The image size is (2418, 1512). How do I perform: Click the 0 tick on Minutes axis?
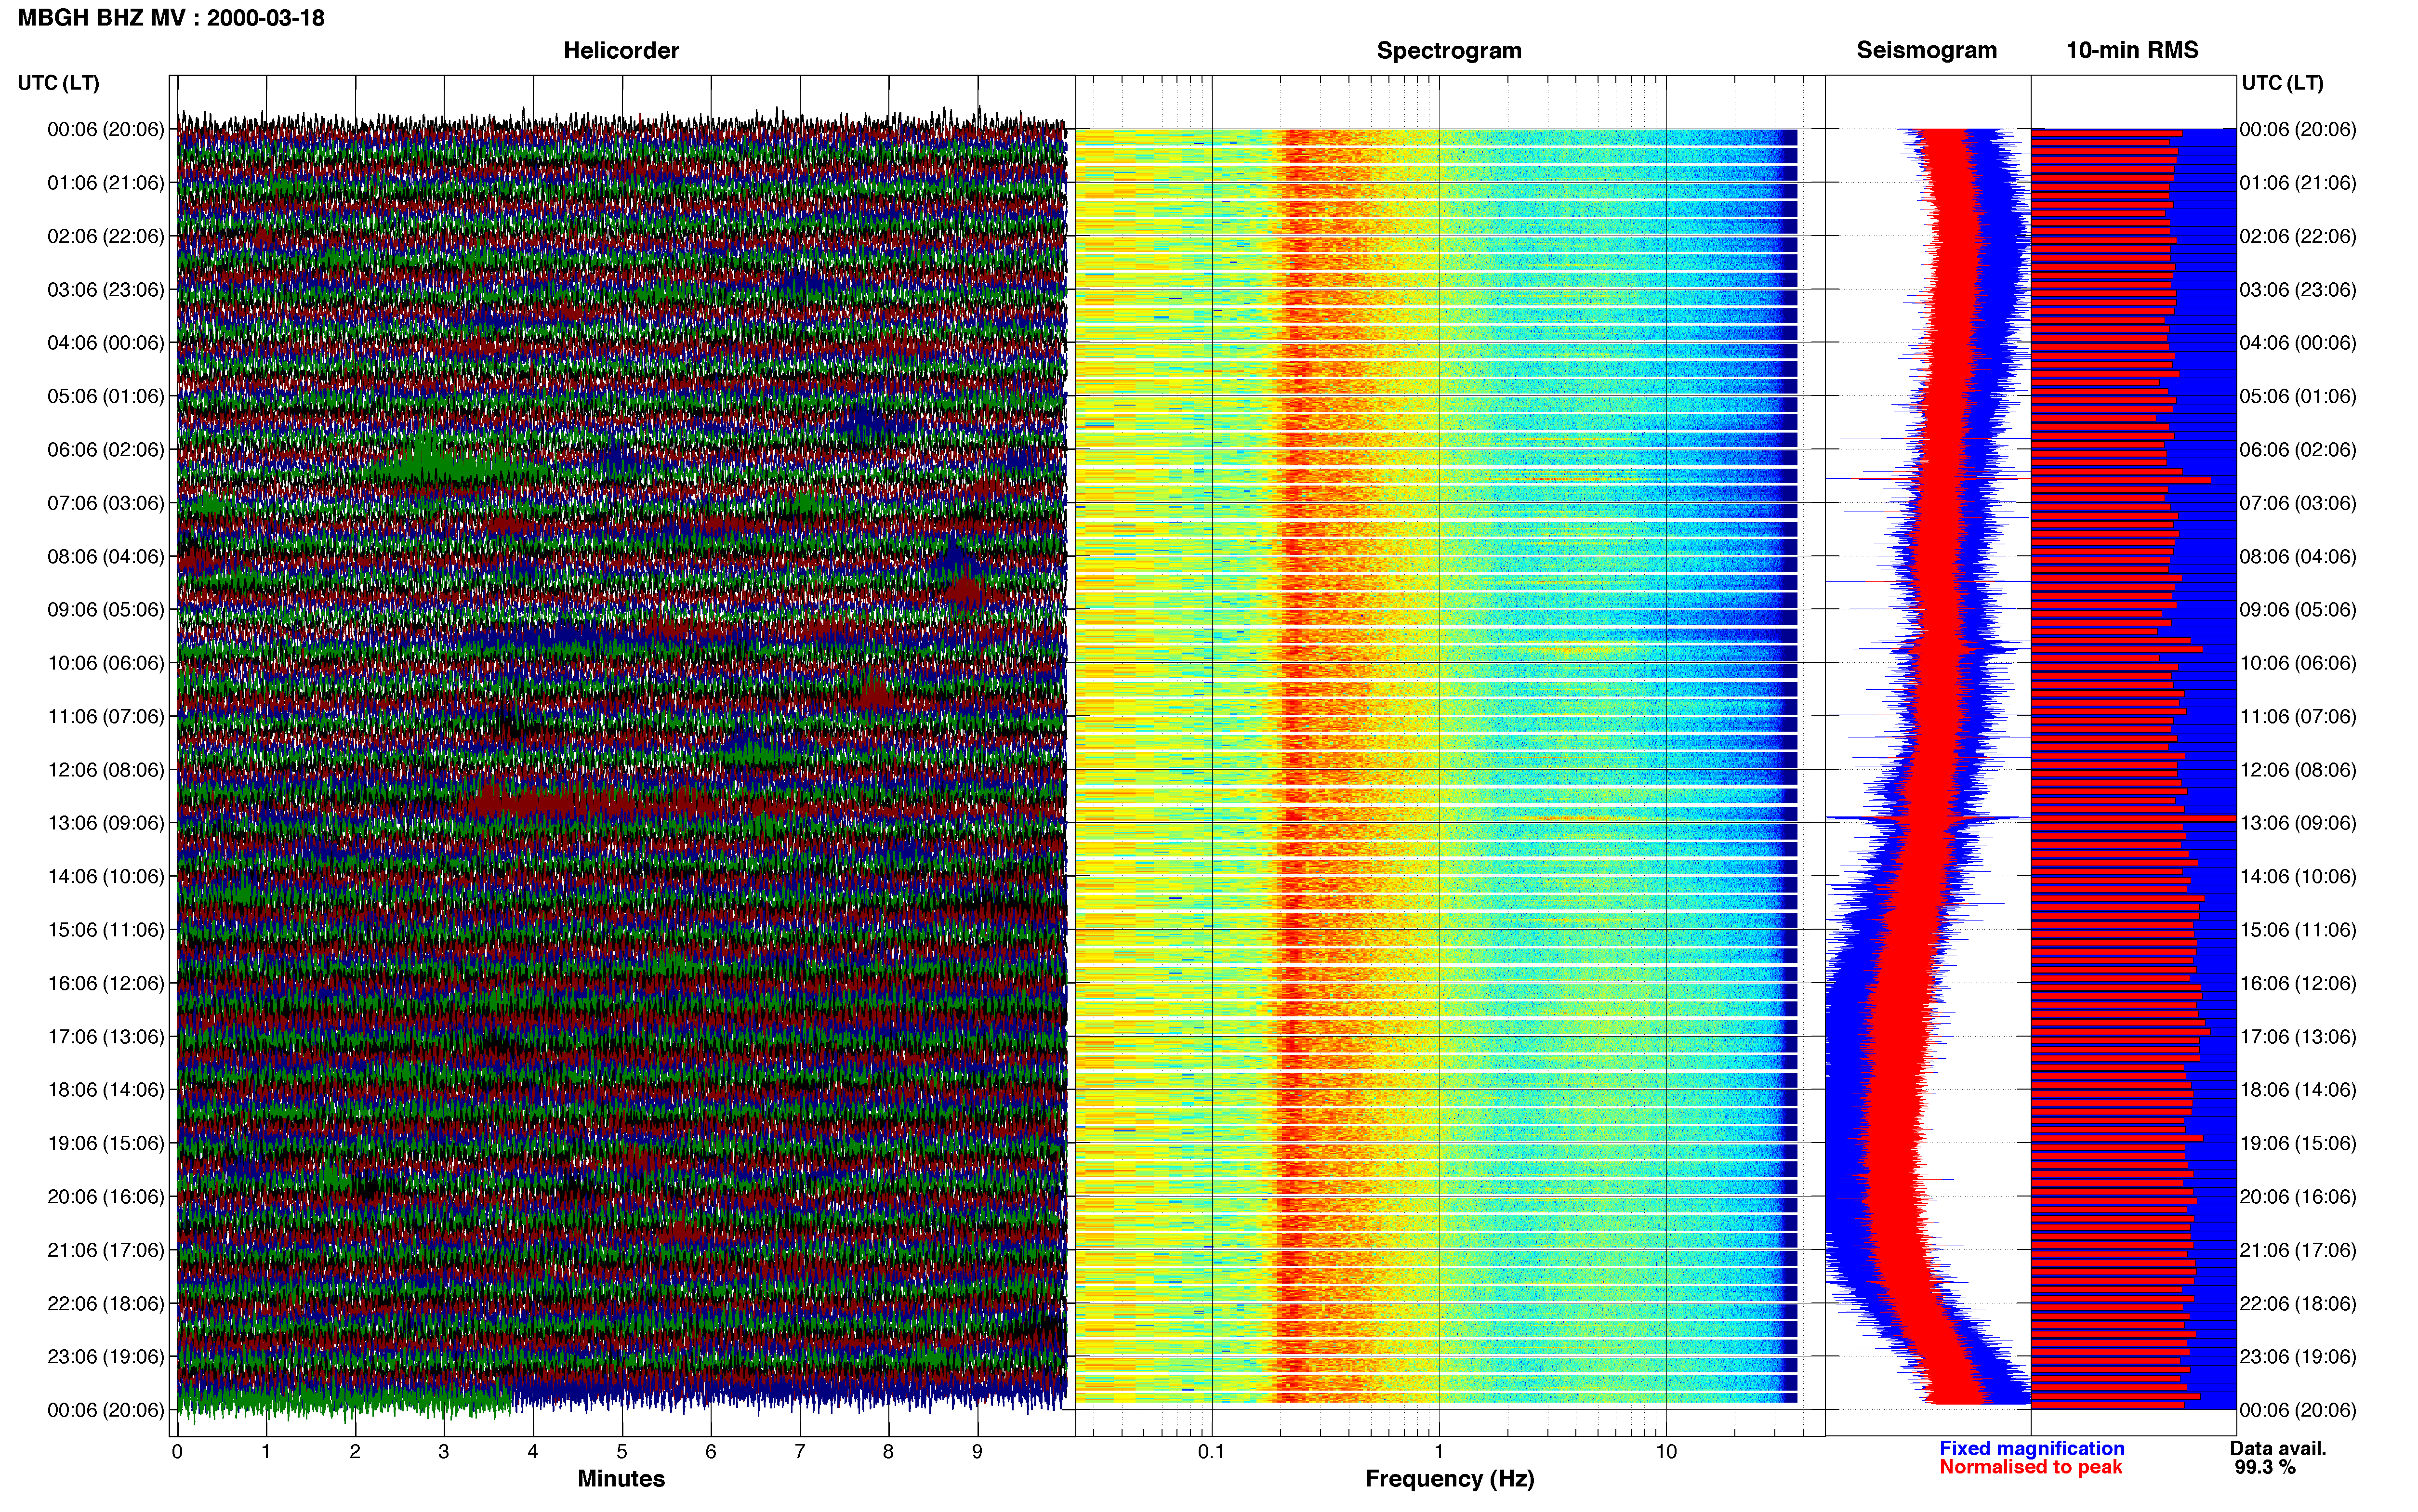[x=177, y=1451]
